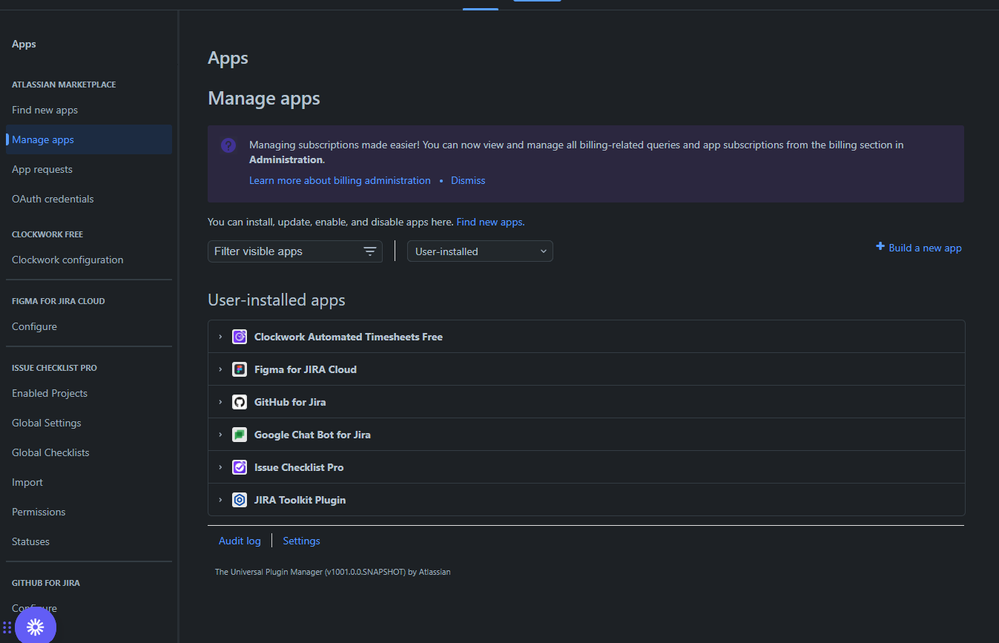Click the Clockwork Automated Timesheets app icon
999x643 pixels.
pos(239,336)
